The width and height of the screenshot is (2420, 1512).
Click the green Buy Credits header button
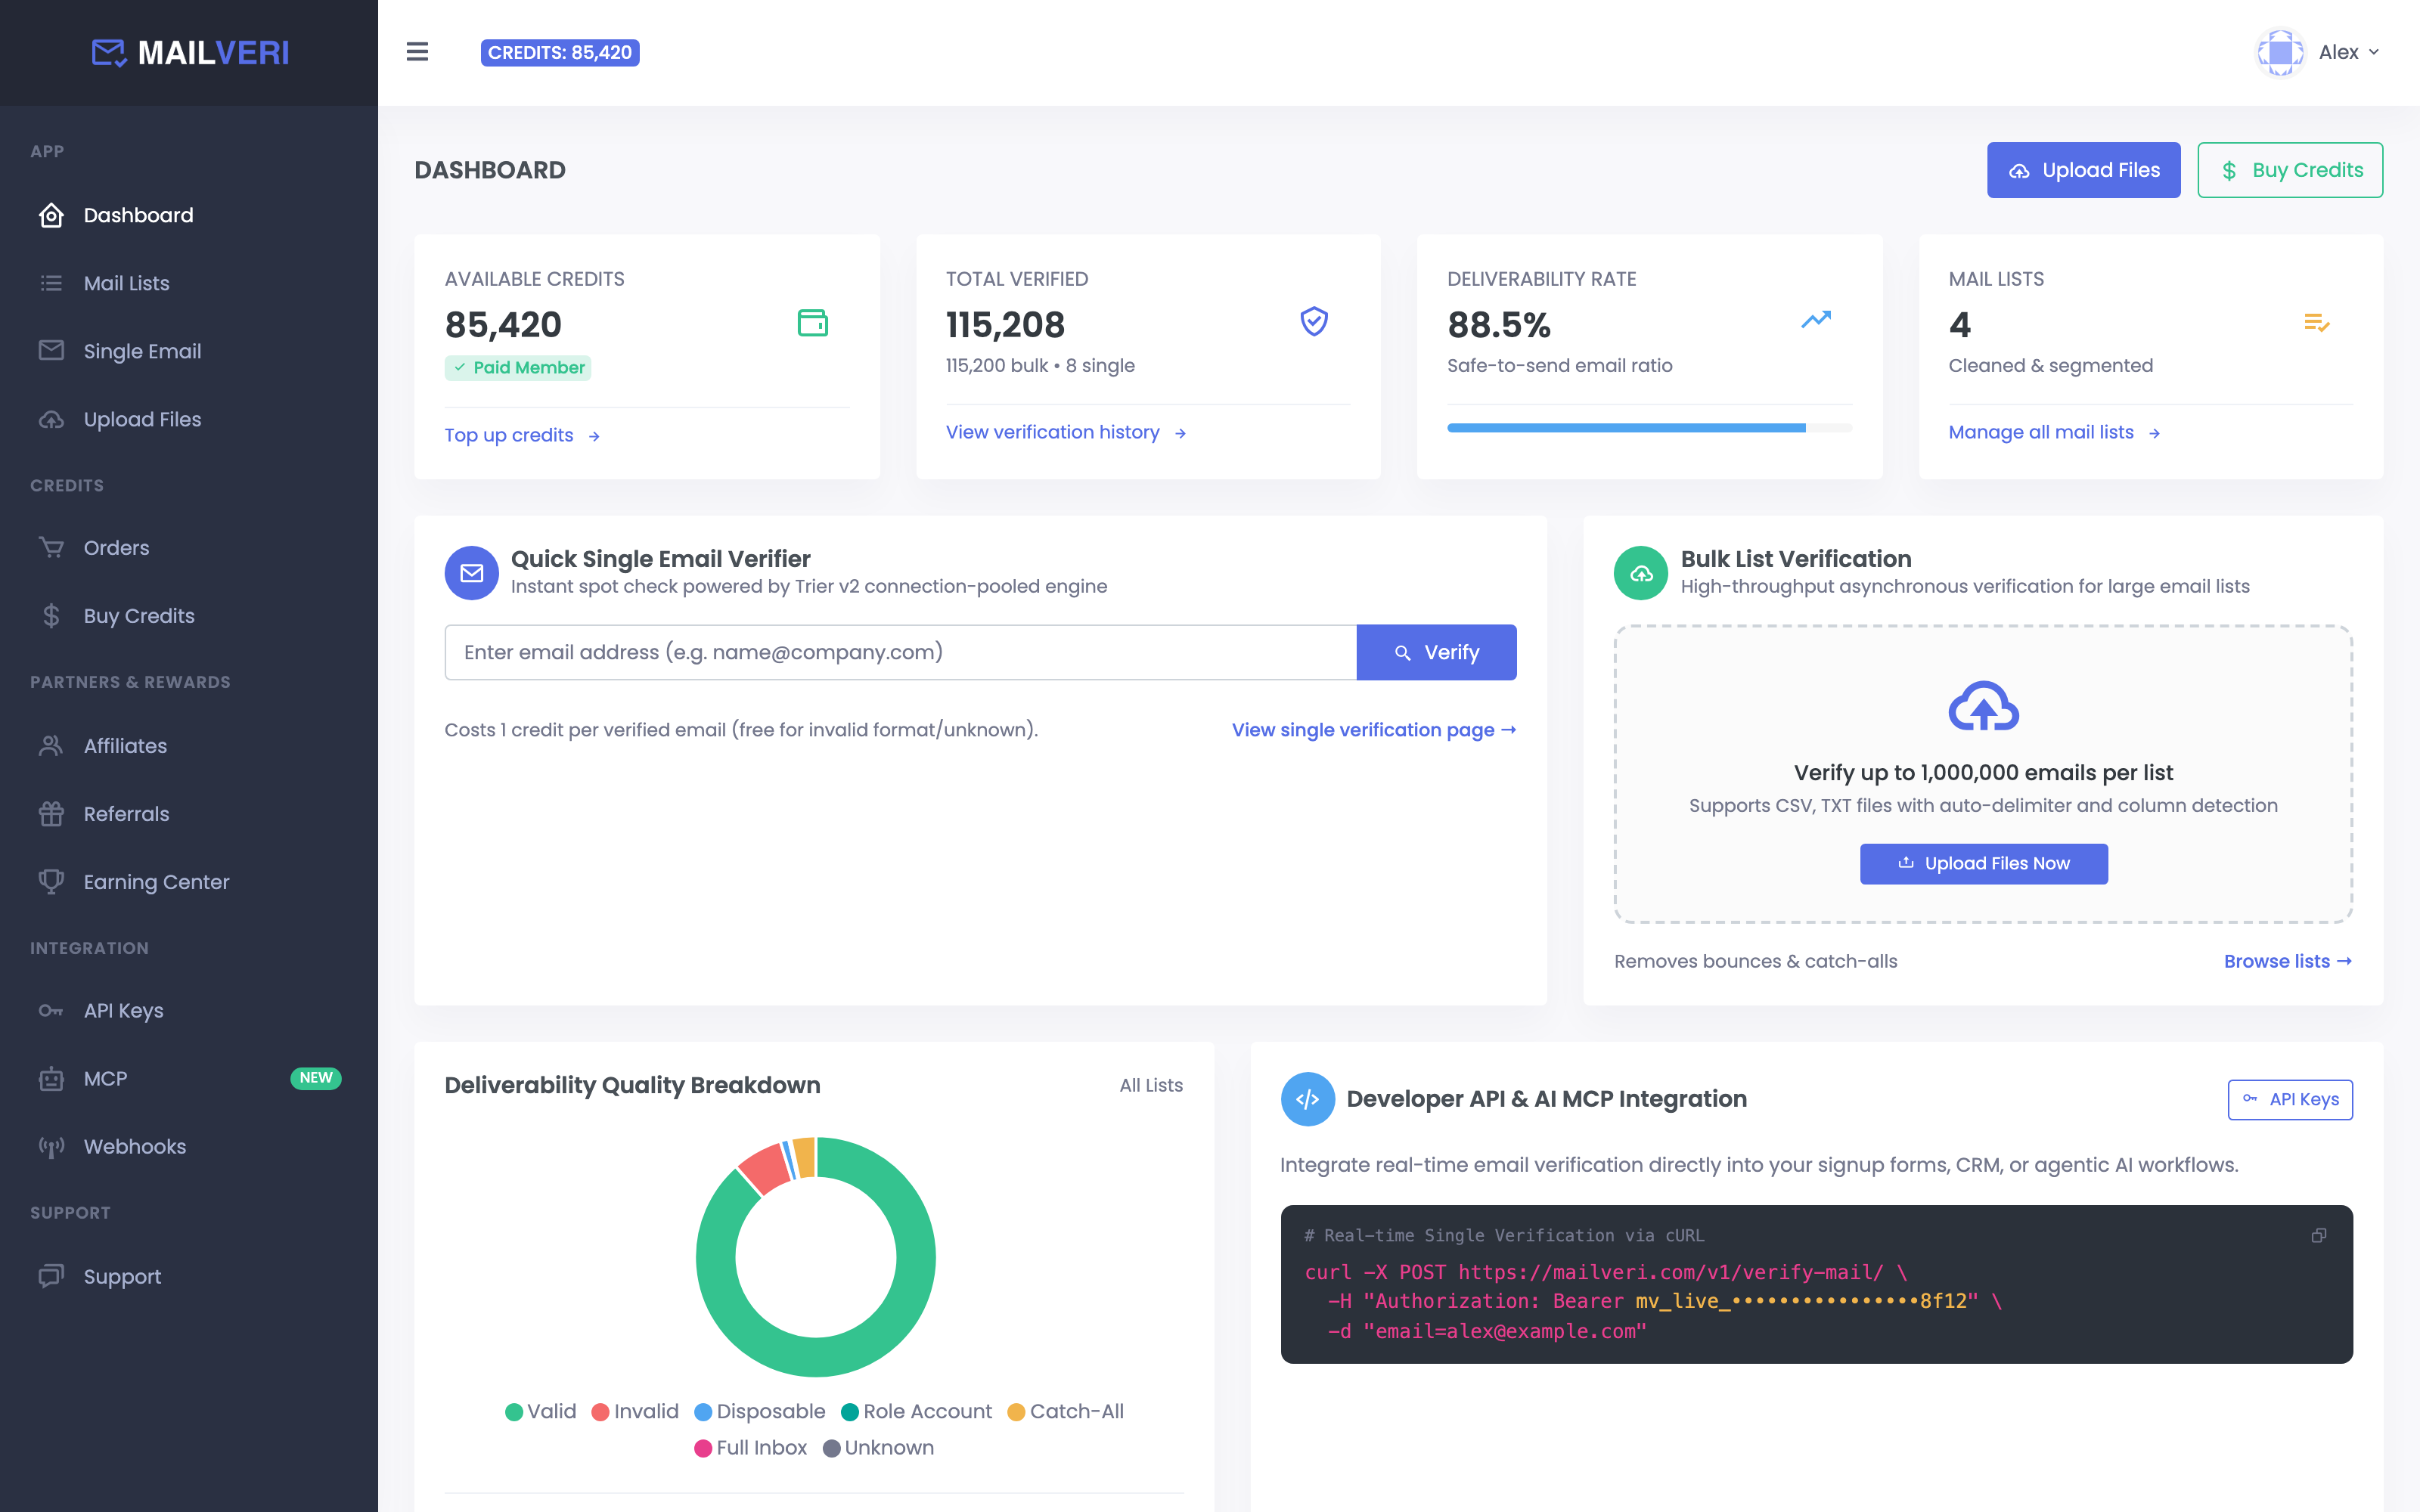coord(2290,170)
